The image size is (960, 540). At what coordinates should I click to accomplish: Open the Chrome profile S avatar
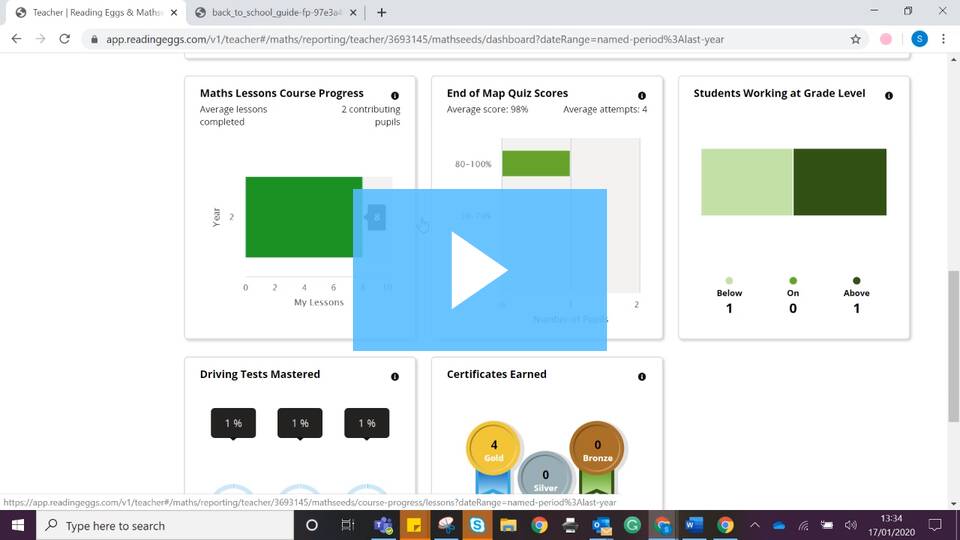tap(919, 39)
